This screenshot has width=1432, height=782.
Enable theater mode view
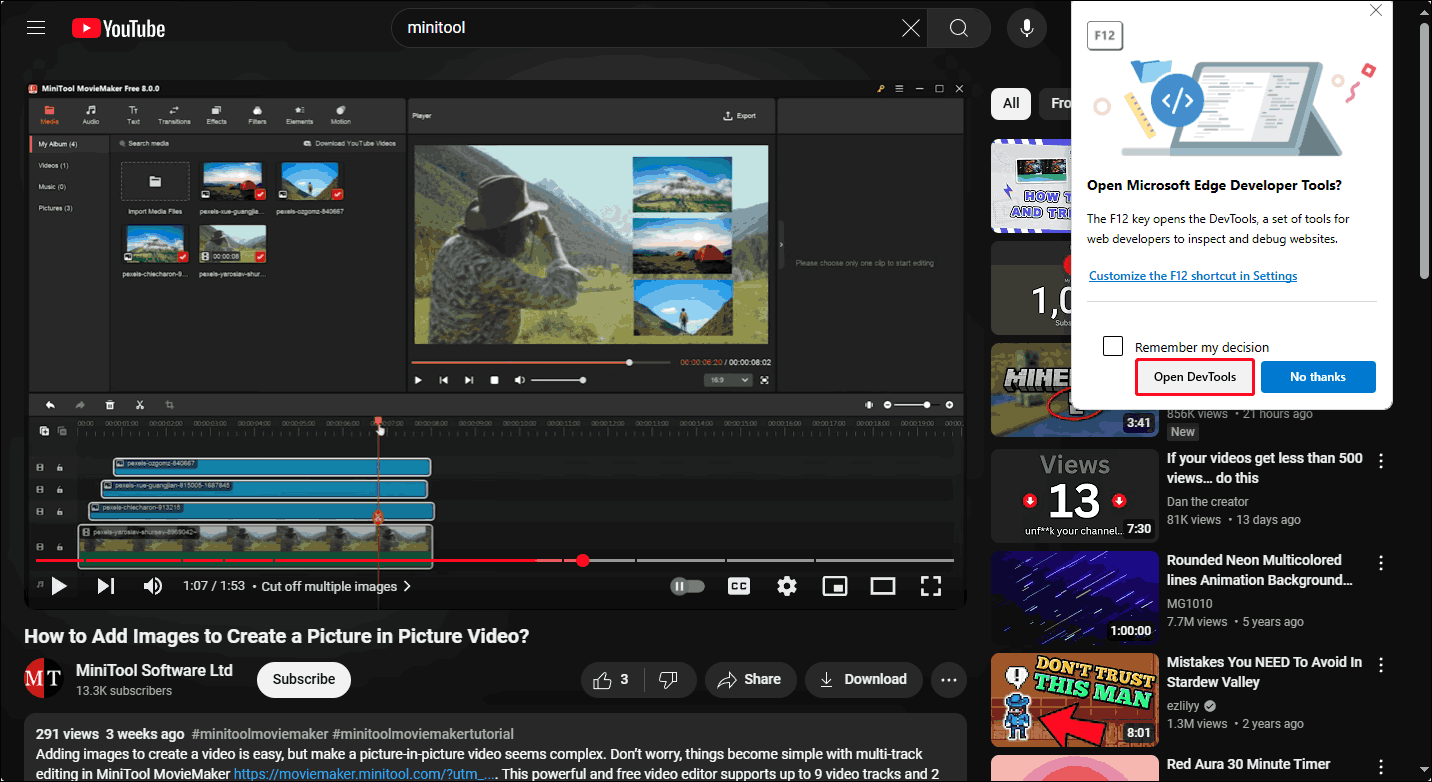tap(883, 586)
